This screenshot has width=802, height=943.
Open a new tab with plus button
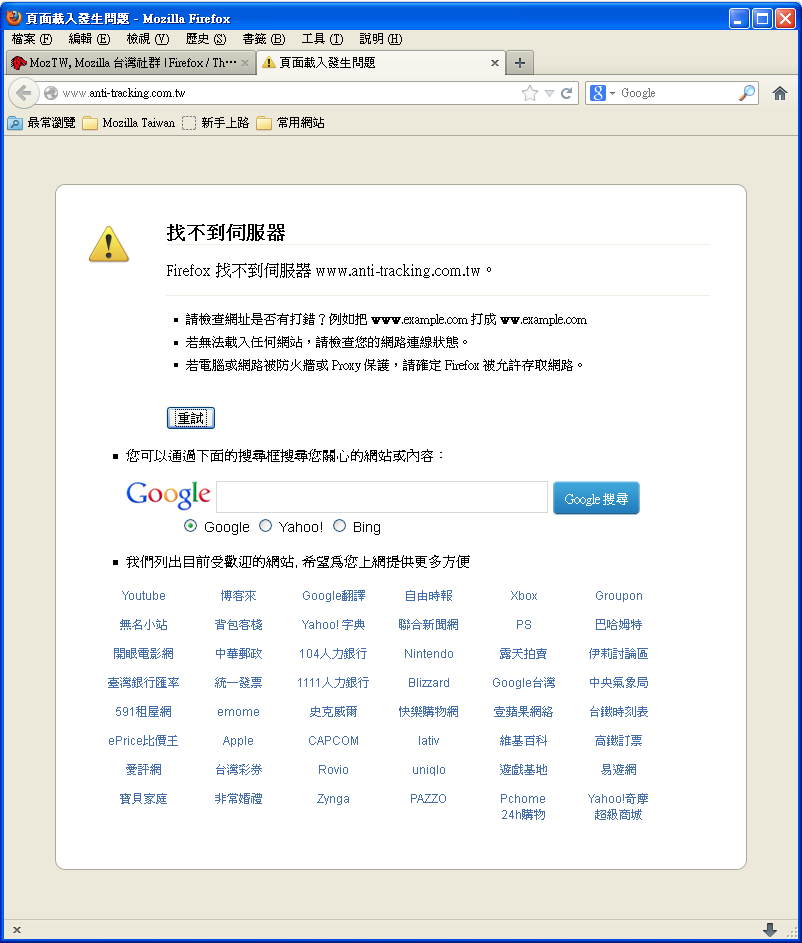(520, 62)
